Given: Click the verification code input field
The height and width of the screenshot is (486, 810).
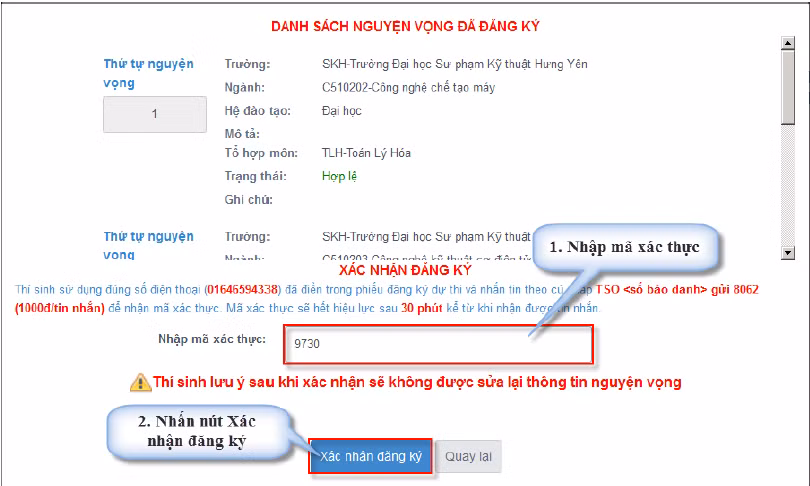Looking at the screenshot, I should point(438,344).
